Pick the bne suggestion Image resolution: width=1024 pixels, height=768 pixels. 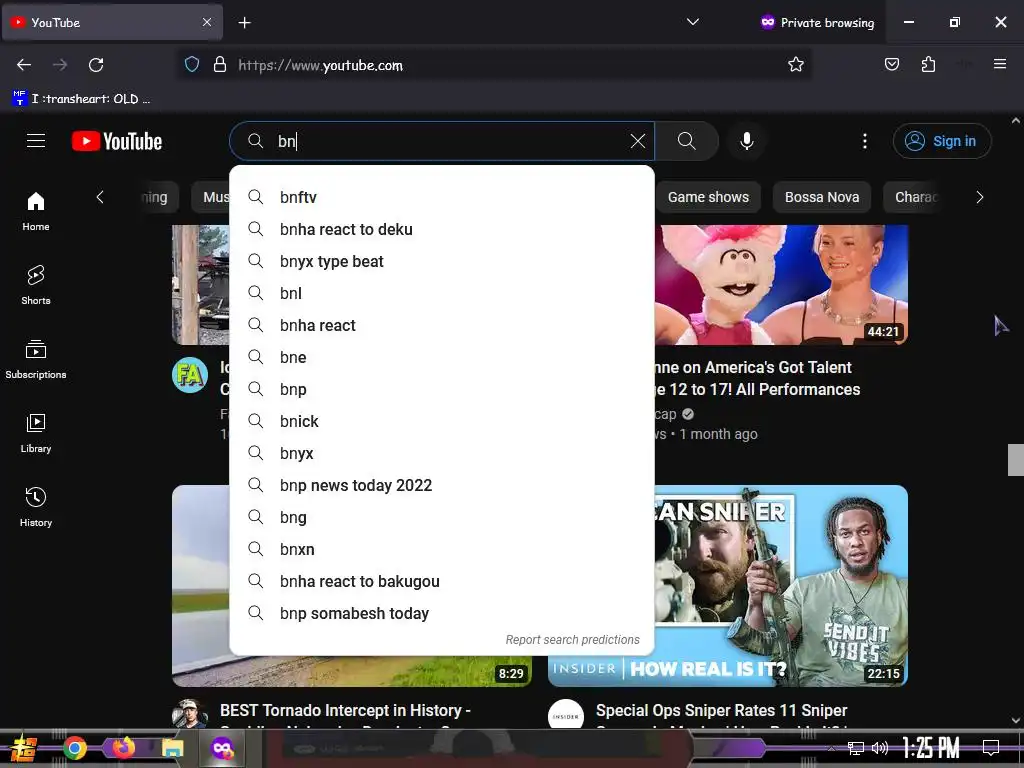[442, 357]
